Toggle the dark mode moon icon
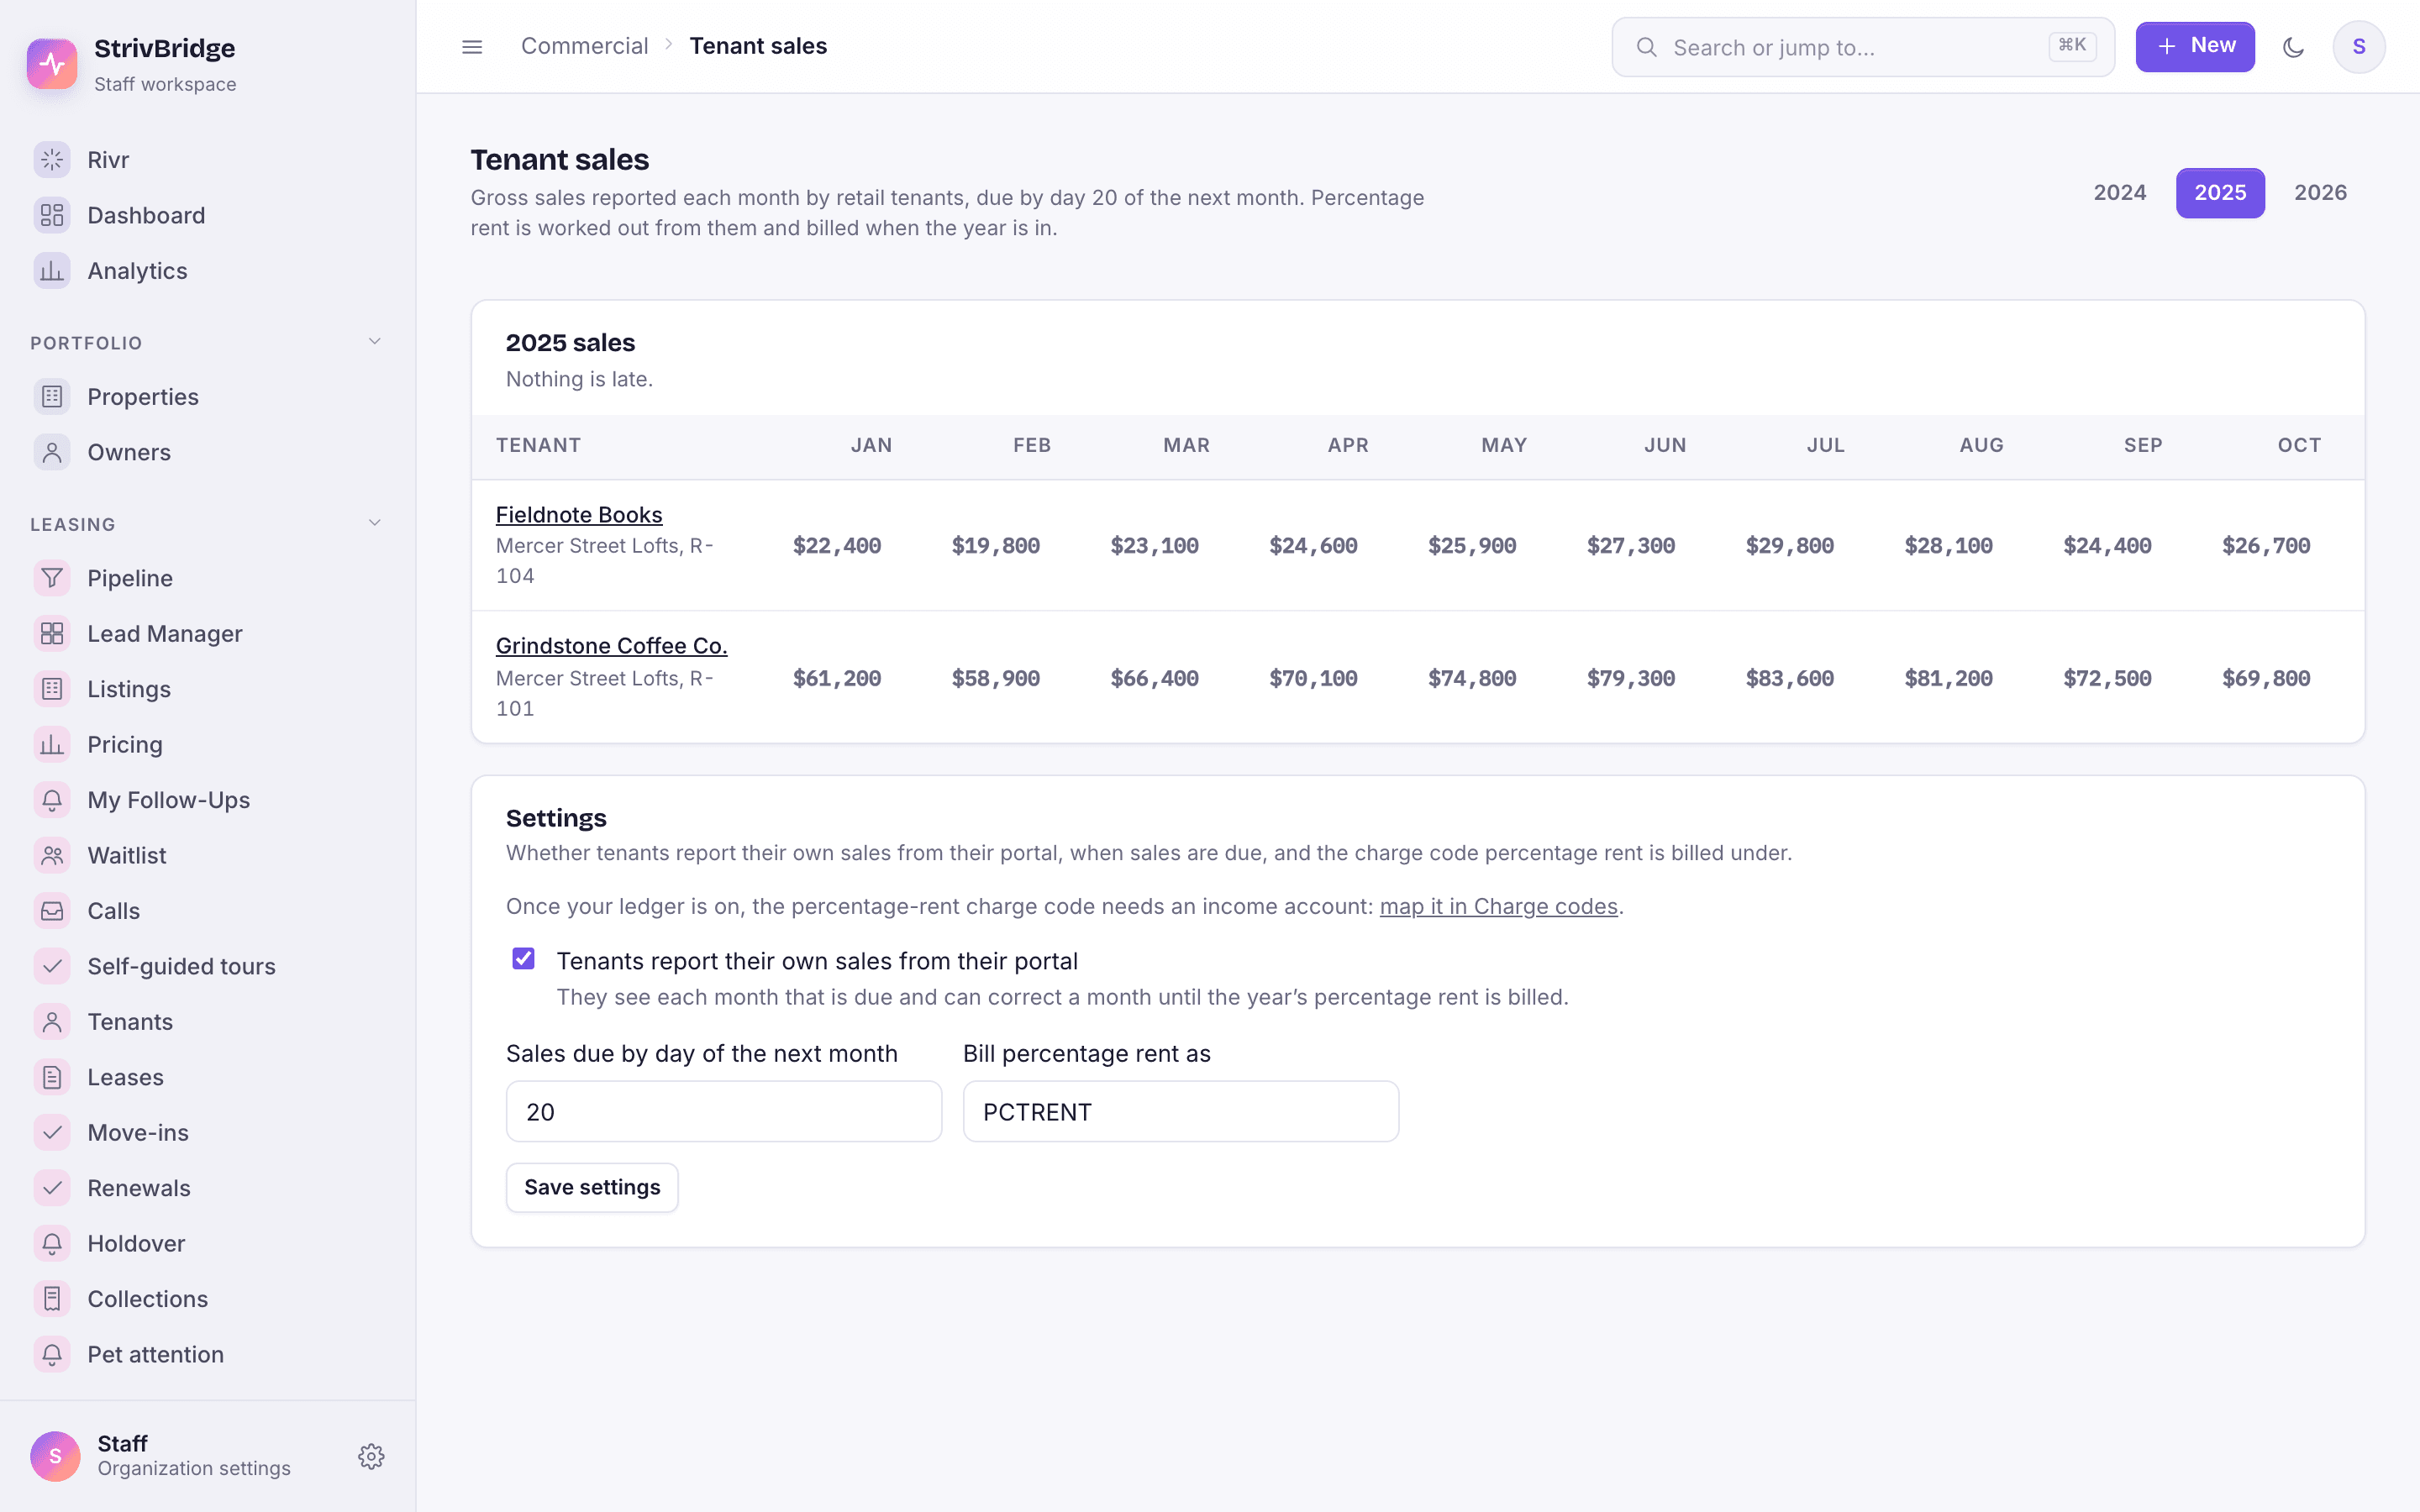Viewport: 2420px width, 1512px height. pyautogui.click(x=2293, y=47)
